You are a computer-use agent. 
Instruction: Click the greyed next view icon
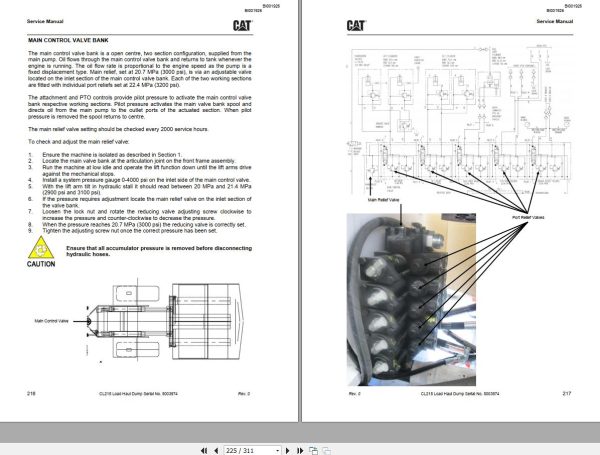click(x=326, y=450)
